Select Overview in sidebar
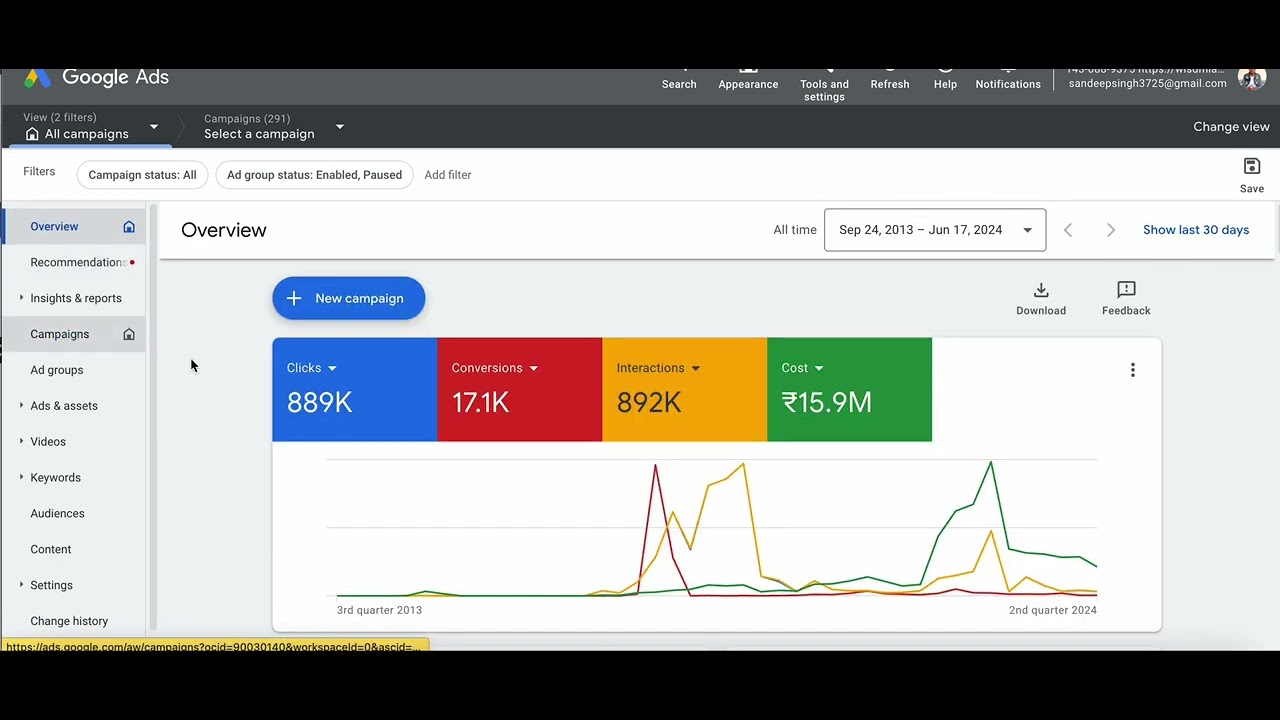 [74, 227]
